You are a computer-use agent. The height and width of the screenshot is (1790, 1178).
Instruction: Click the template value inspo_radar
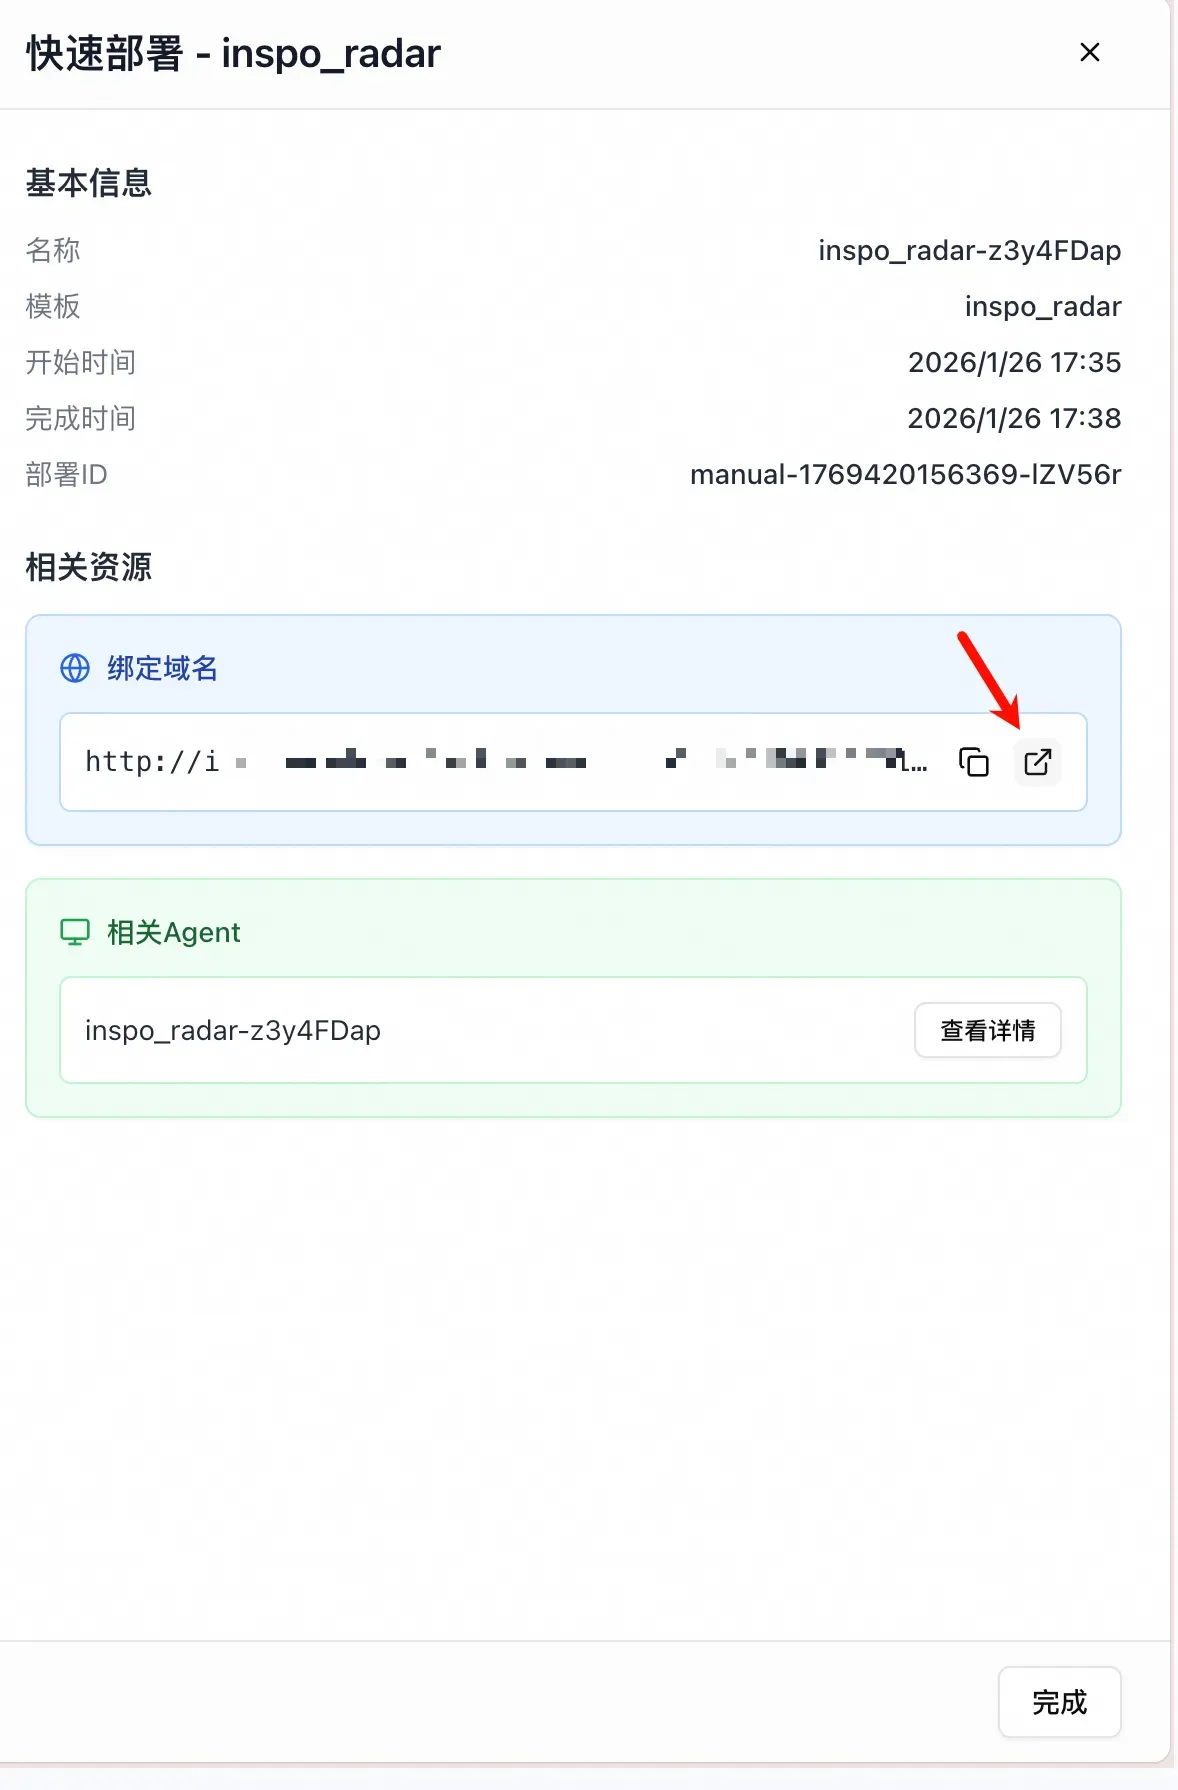pos(1043,306)
